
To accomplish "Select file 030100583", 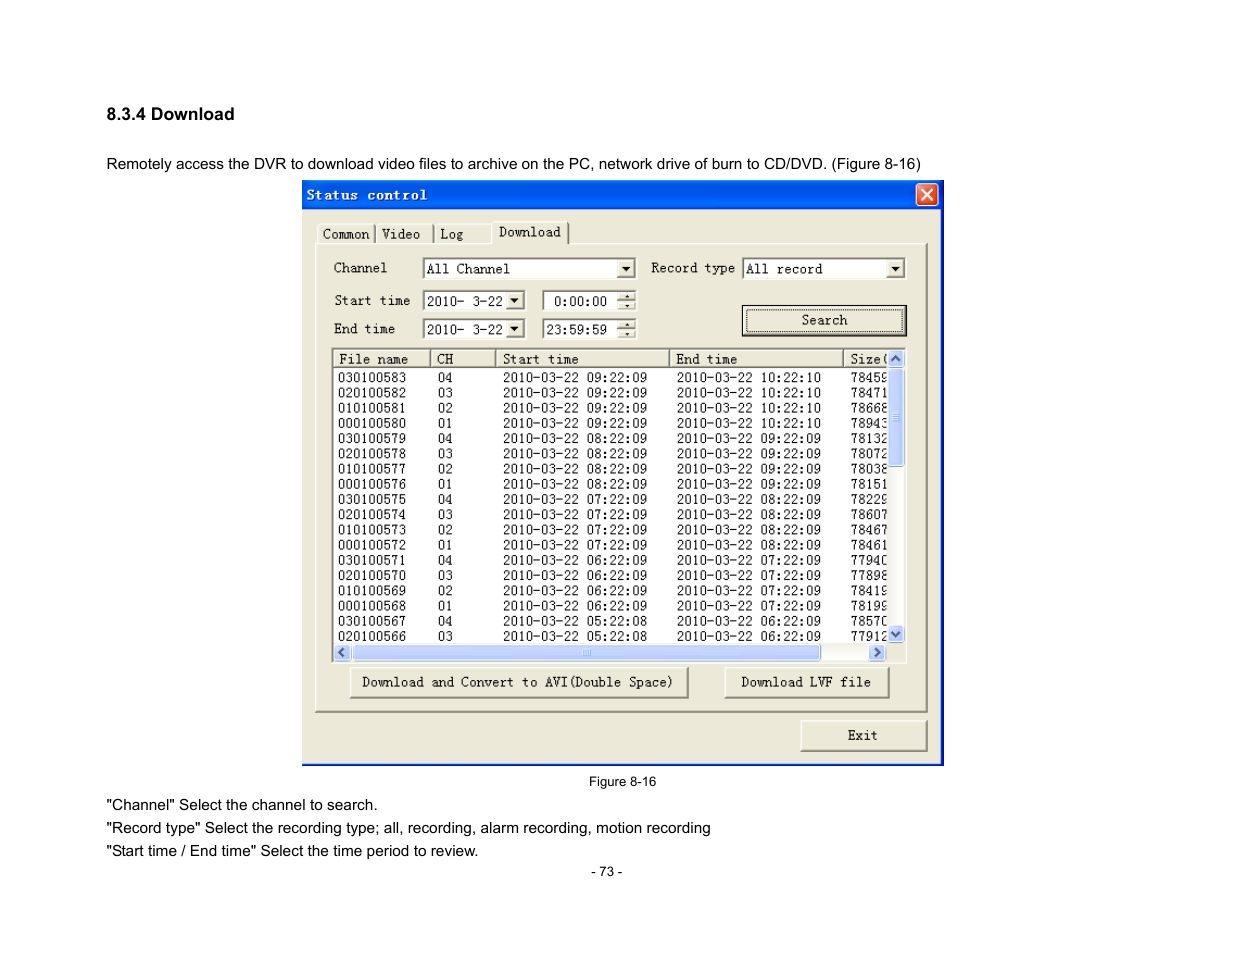I will tap(372, 378).
